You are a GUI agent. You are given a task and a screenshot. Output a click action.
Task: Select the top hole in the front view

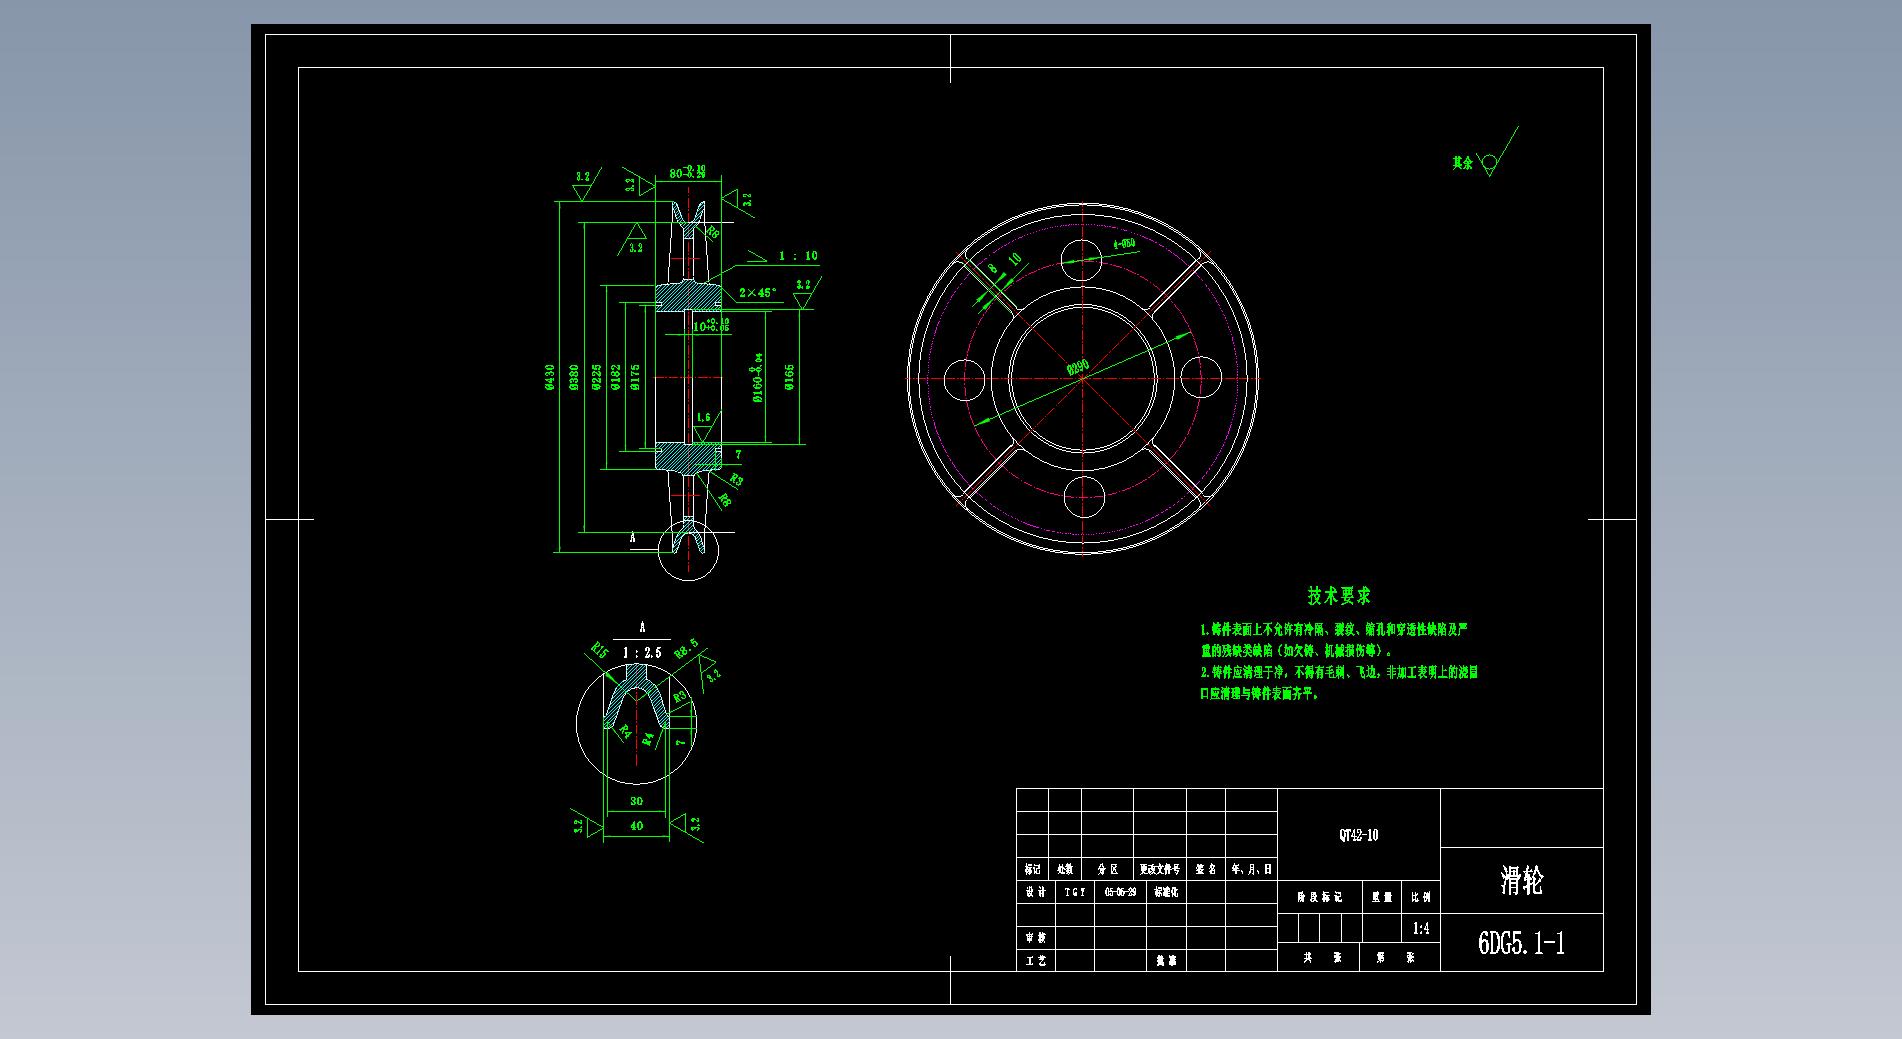pos(1082,262)
